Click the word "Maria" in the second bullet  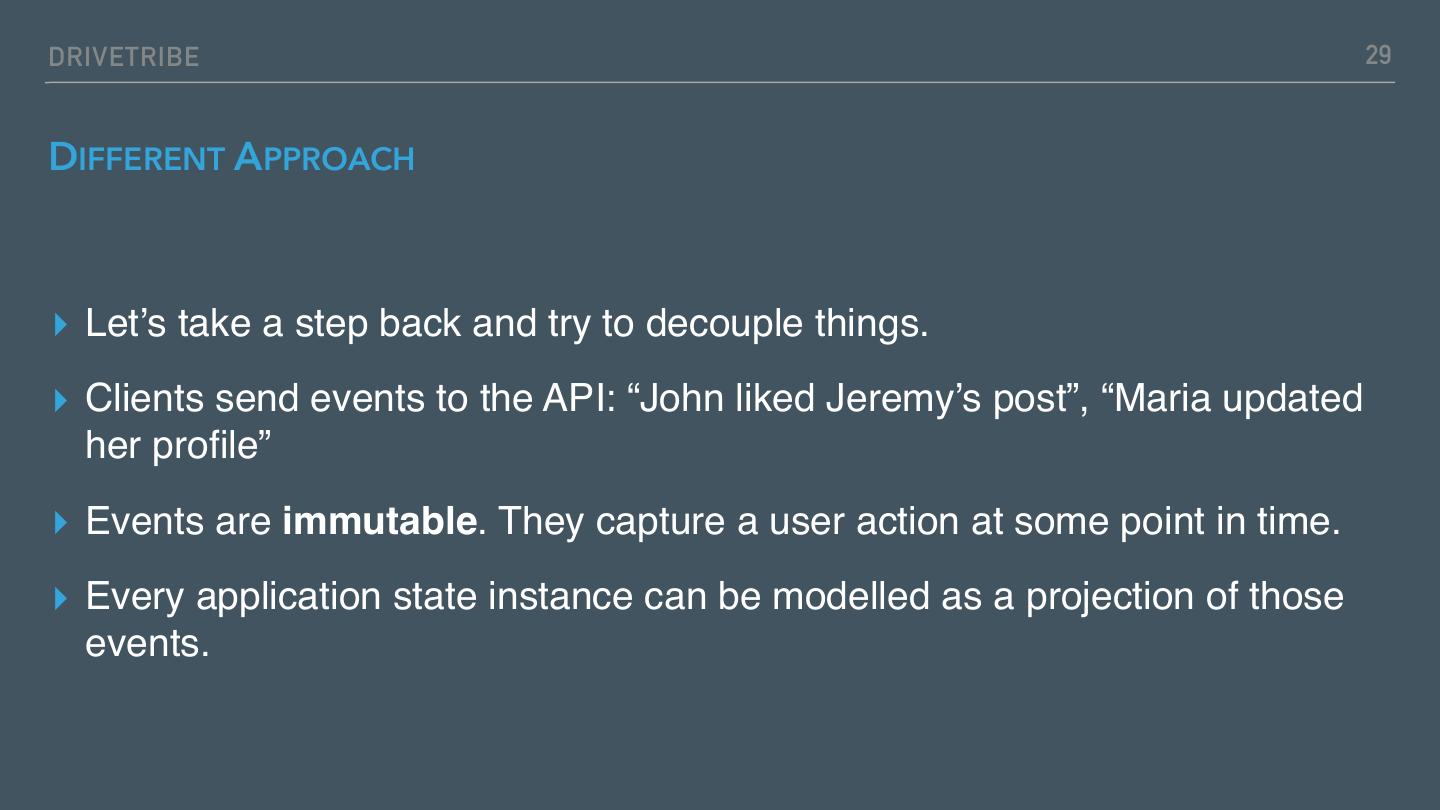[1162, 399]
